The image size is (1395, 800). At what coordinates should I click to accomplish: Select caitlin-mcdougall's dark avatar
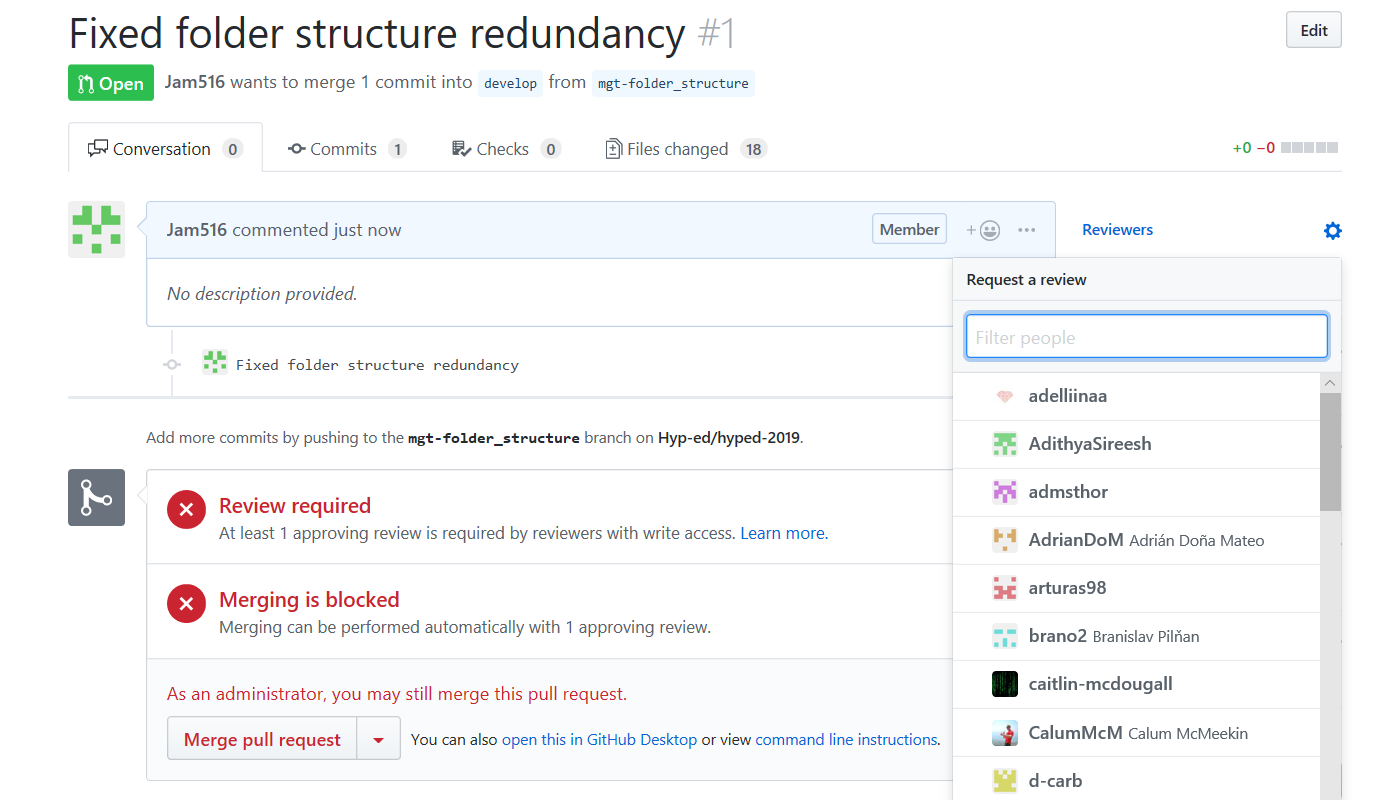(1005, 684)
